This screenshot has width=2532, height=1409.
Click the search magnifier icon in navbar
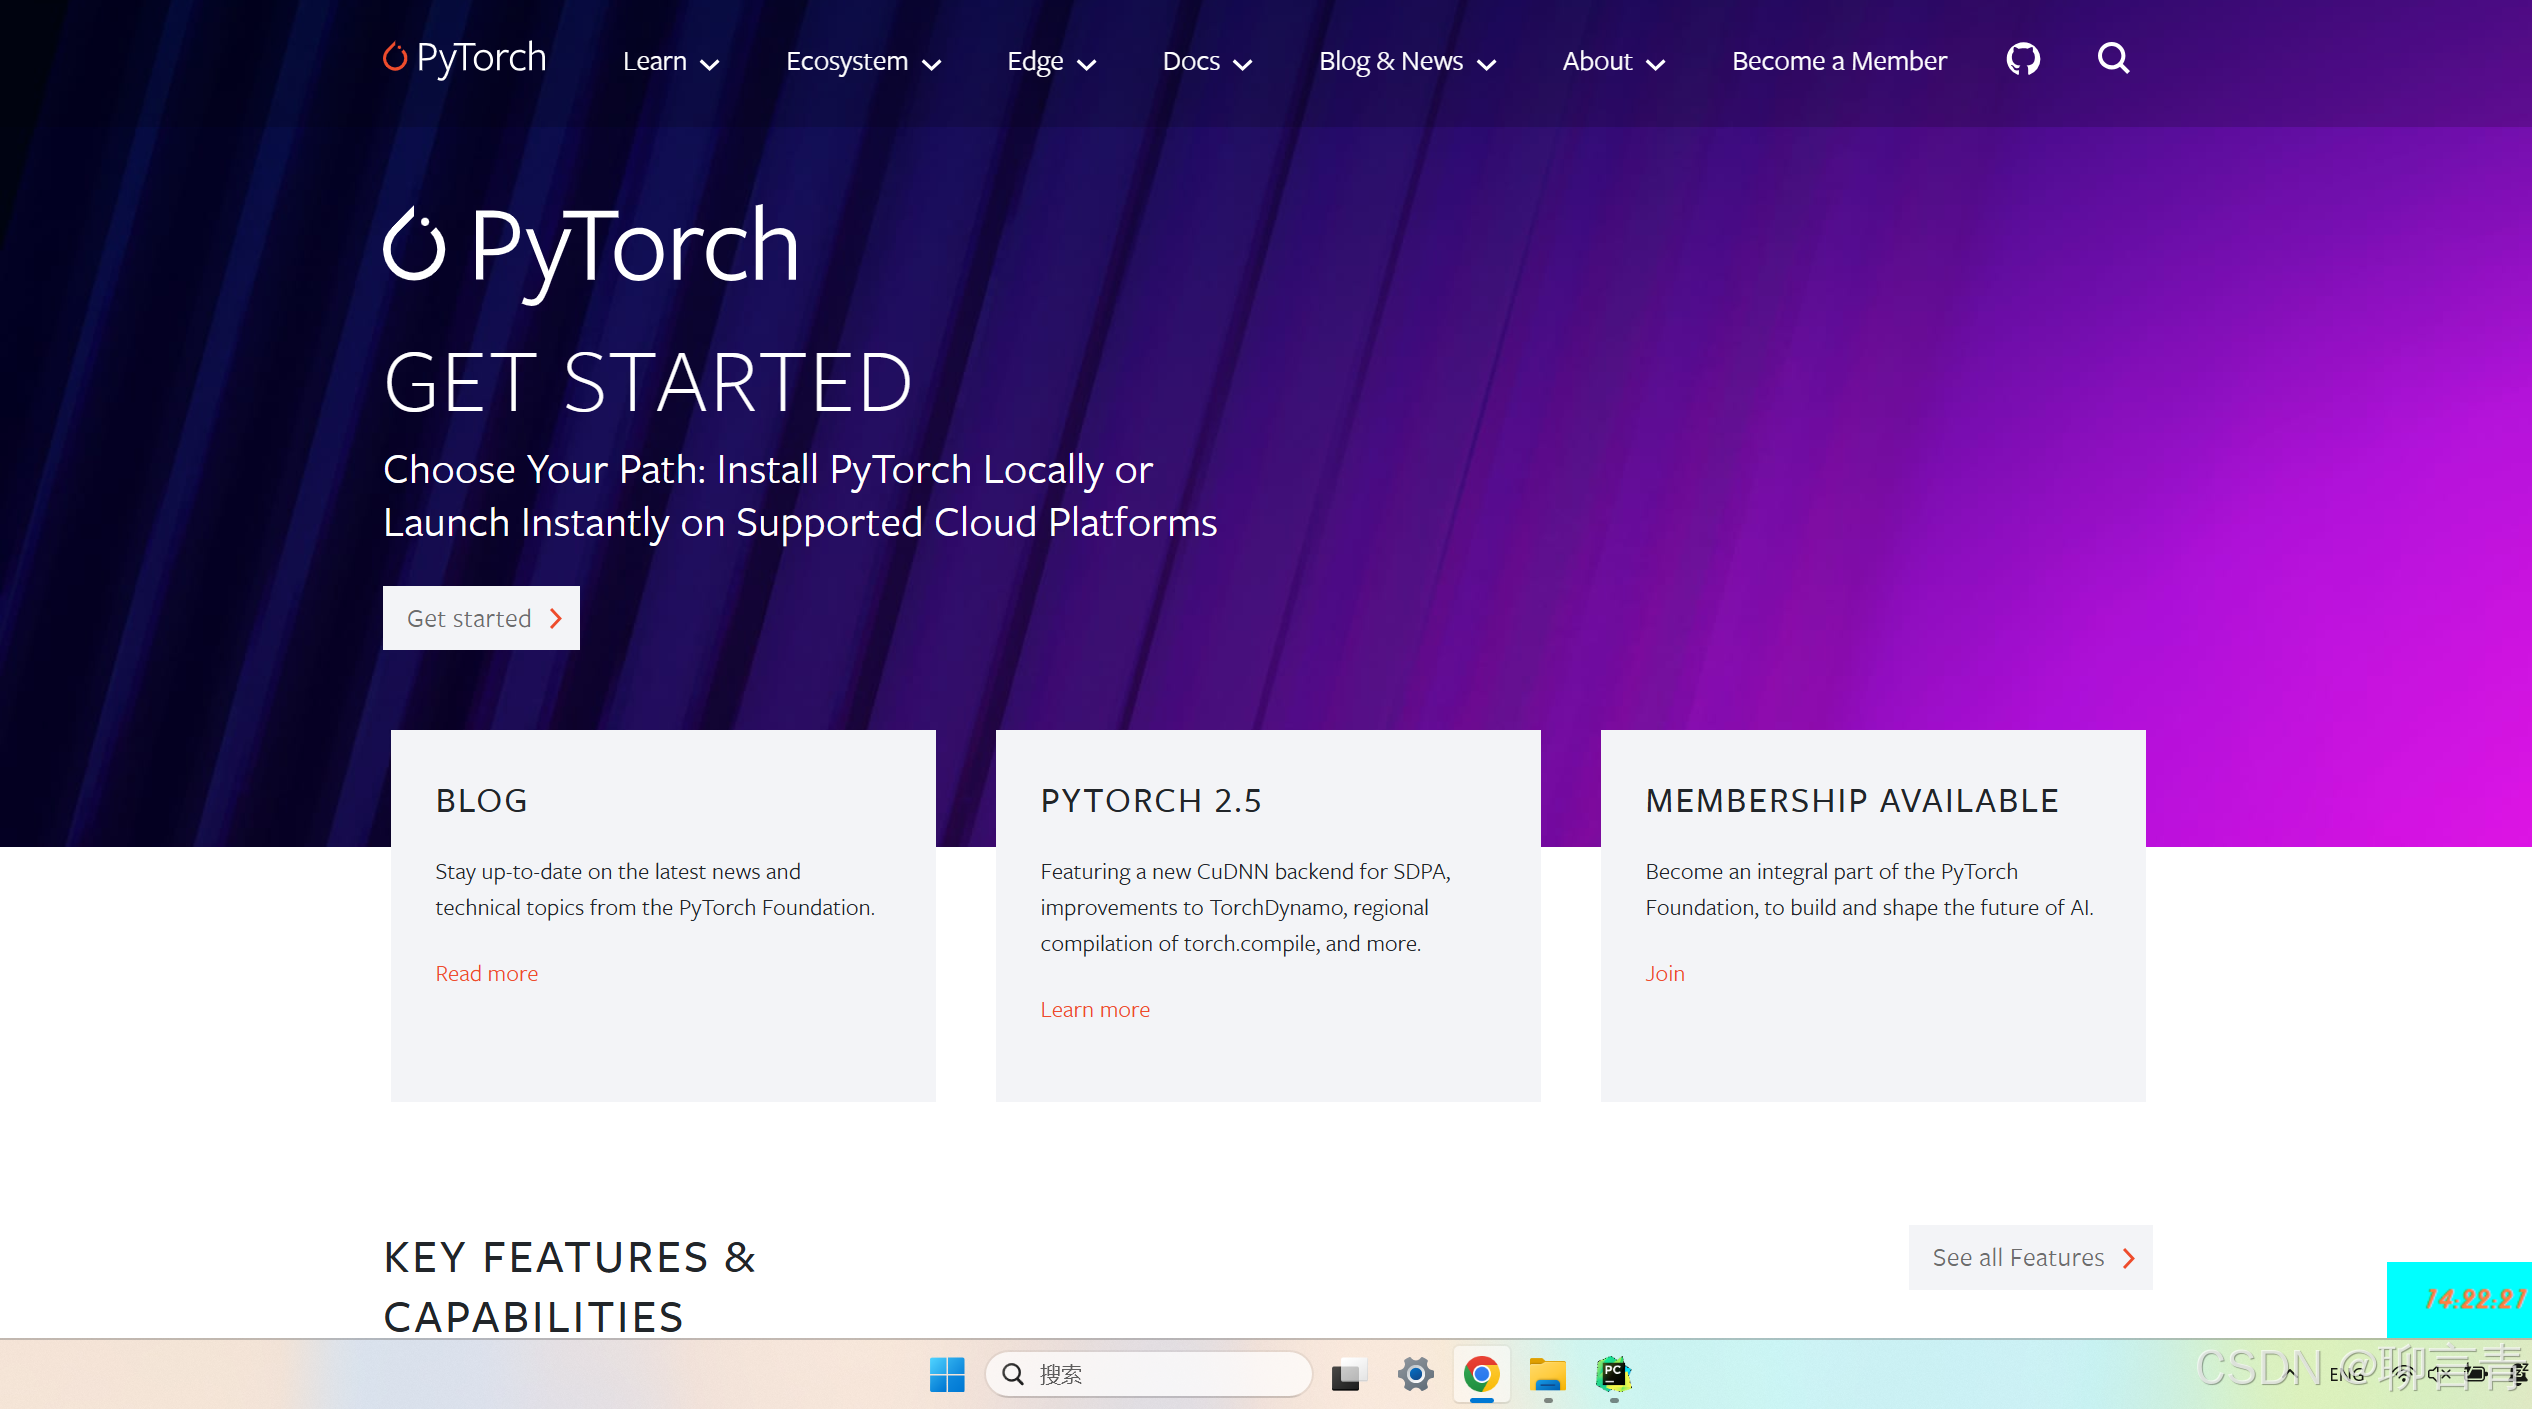(x=2113, y=60)
